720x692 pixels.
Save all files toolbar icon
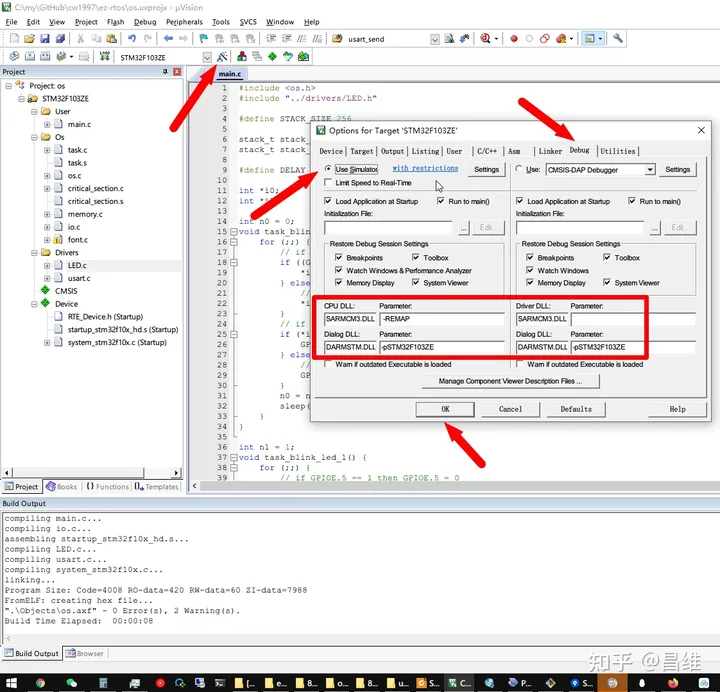tap(60, 39)
